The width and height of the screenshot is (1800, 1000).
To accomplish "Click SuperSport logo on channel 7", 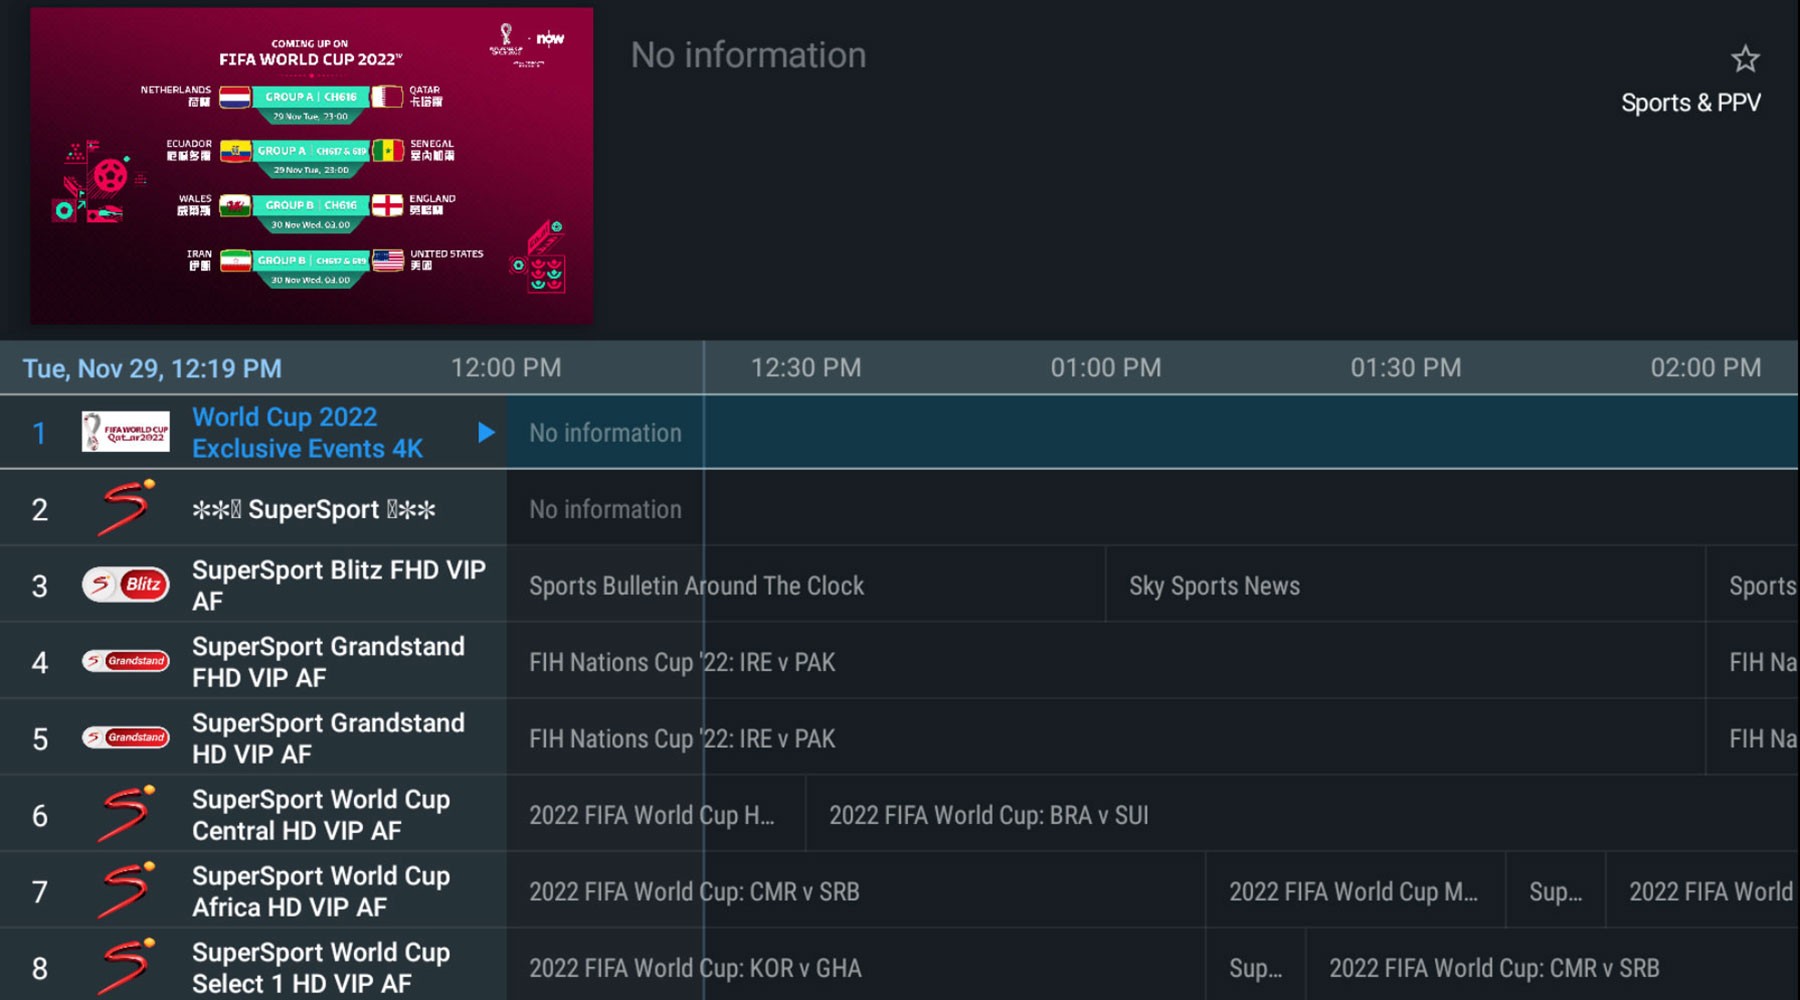I will [x=125, y=891].
